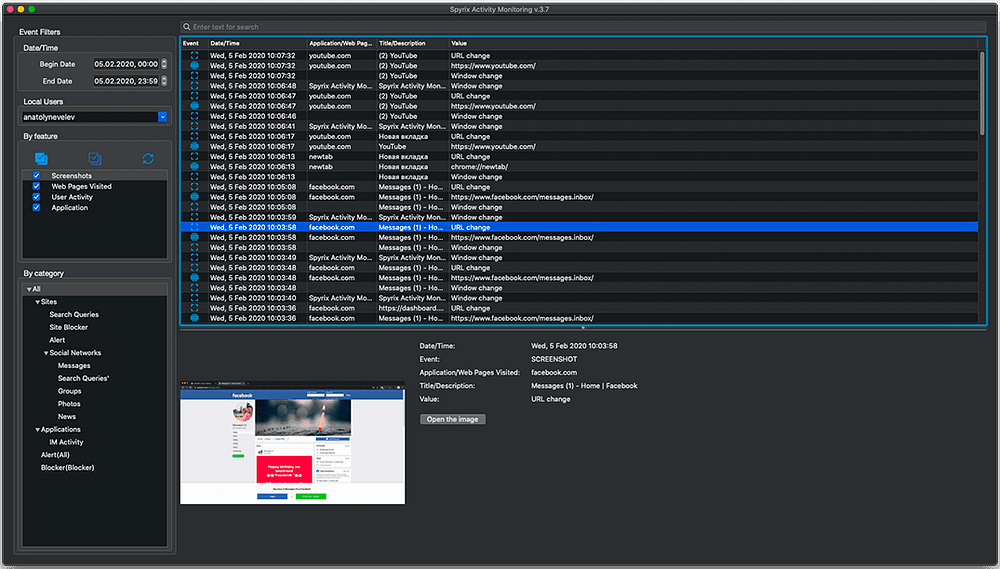Select Search Queries under Sites
Image resolution: width=1000 pixels, height=569 pixels.
click(74, 314)
